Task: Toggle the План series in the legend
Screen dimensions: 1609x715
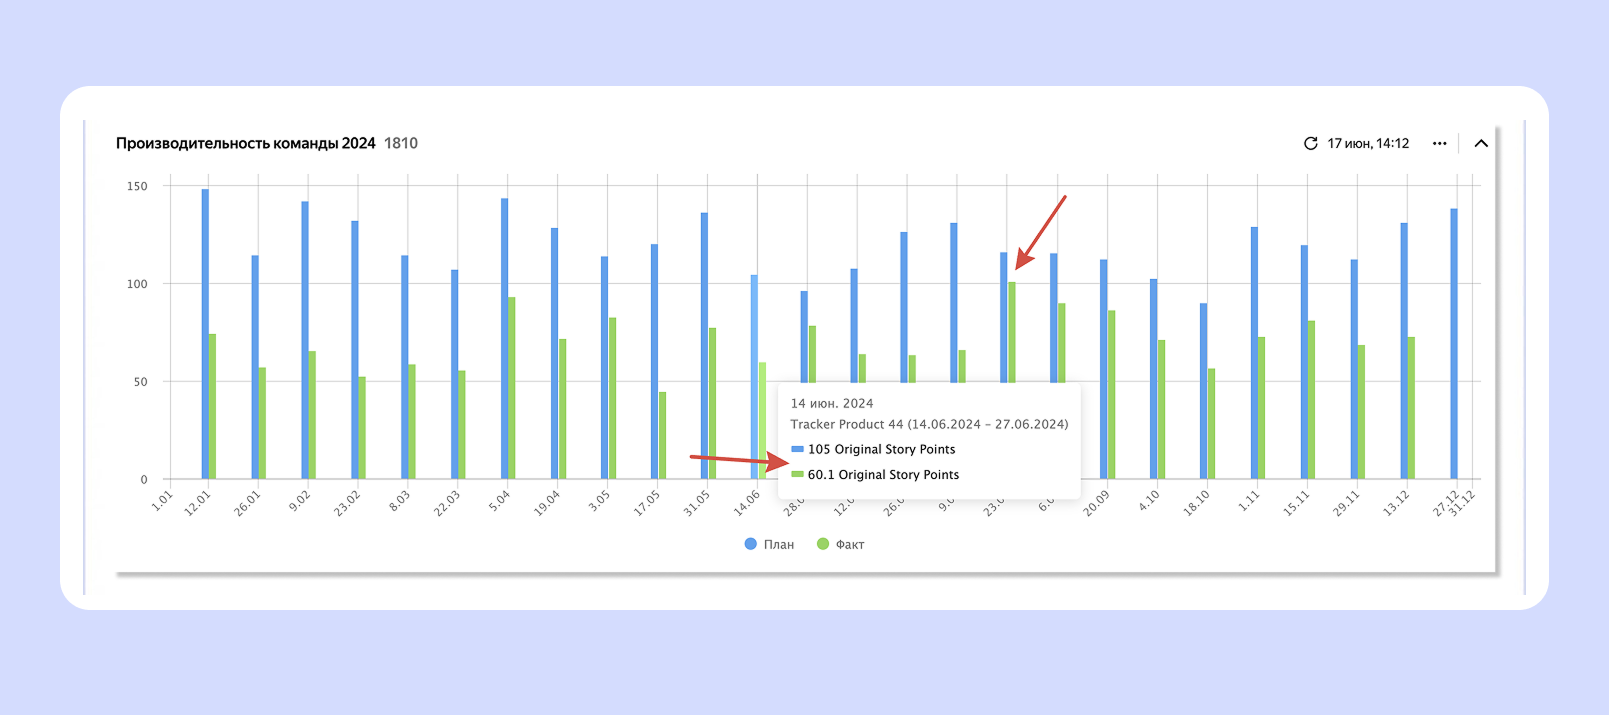Action: coord(769,544)
